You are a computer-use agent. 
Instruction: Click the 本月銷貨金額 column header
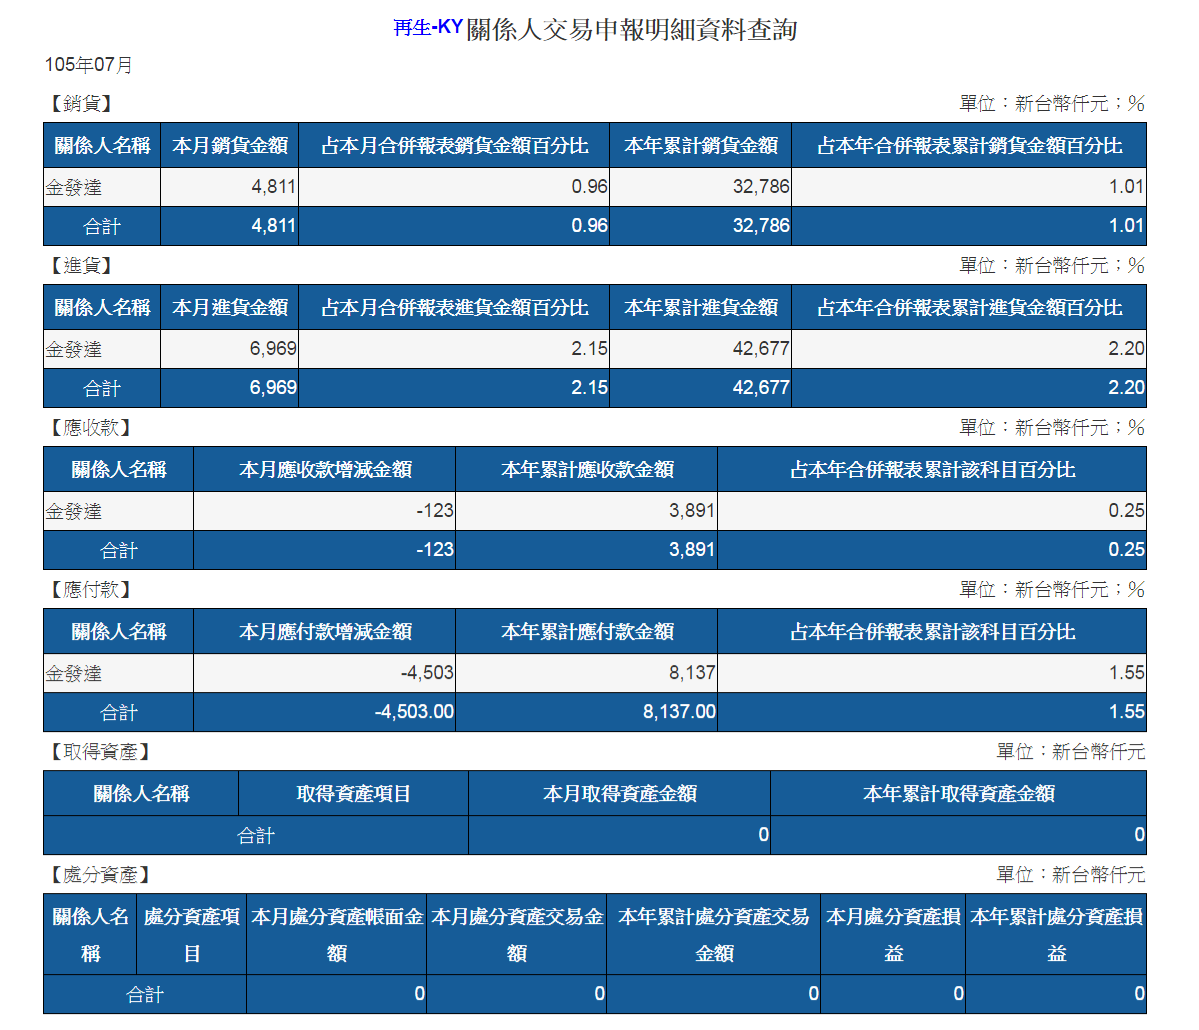coord(229,145)
